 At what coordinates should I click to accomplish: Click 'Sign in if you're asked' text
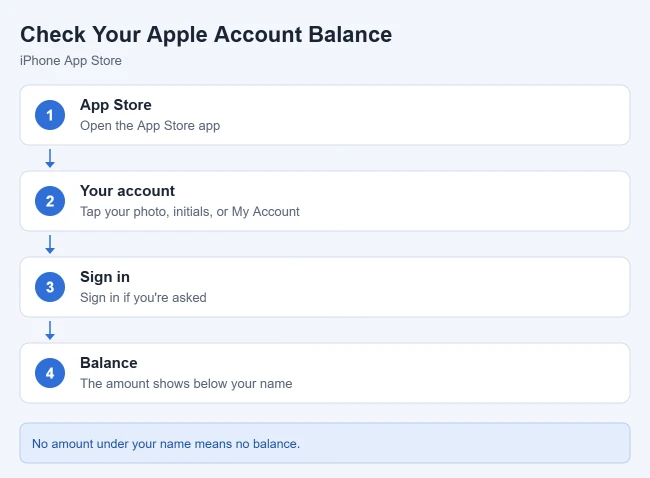(143, 298)
